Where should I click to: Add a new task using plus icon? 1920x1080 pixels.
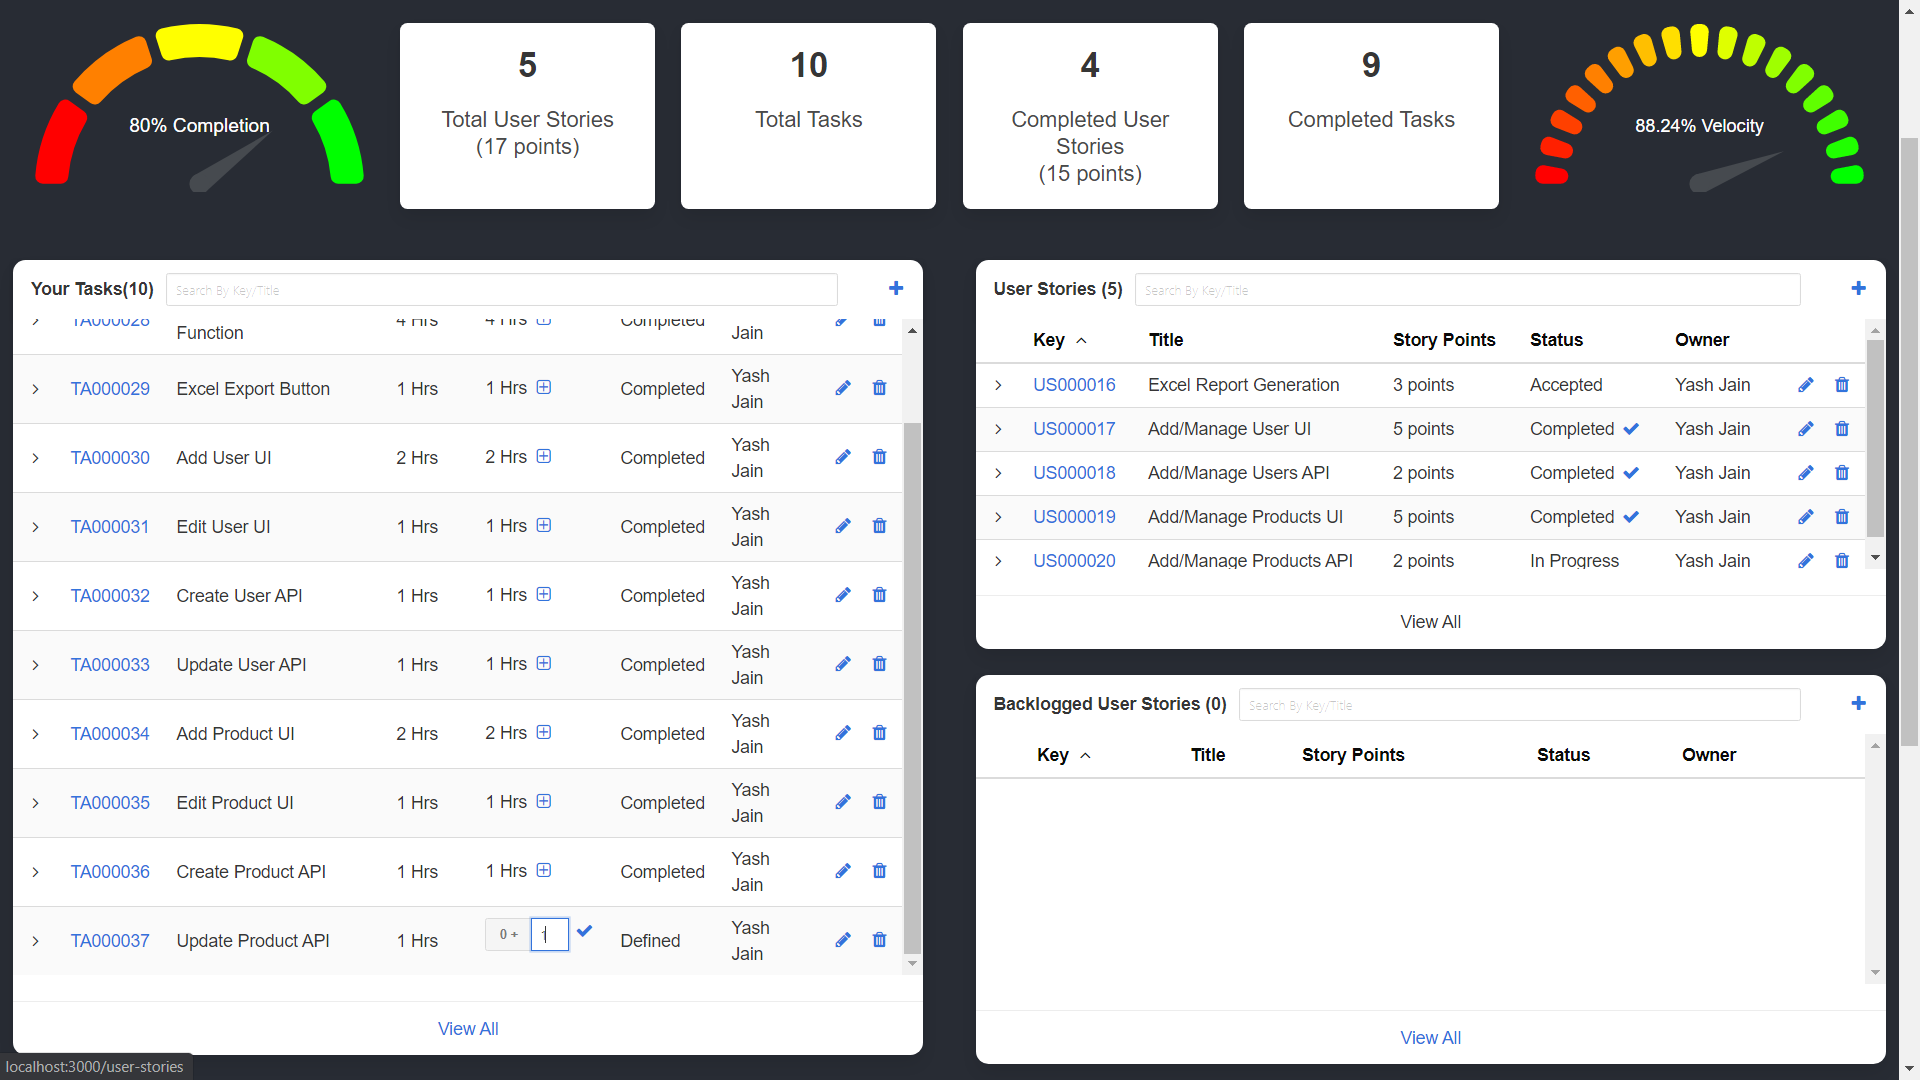tap(896, 288)
